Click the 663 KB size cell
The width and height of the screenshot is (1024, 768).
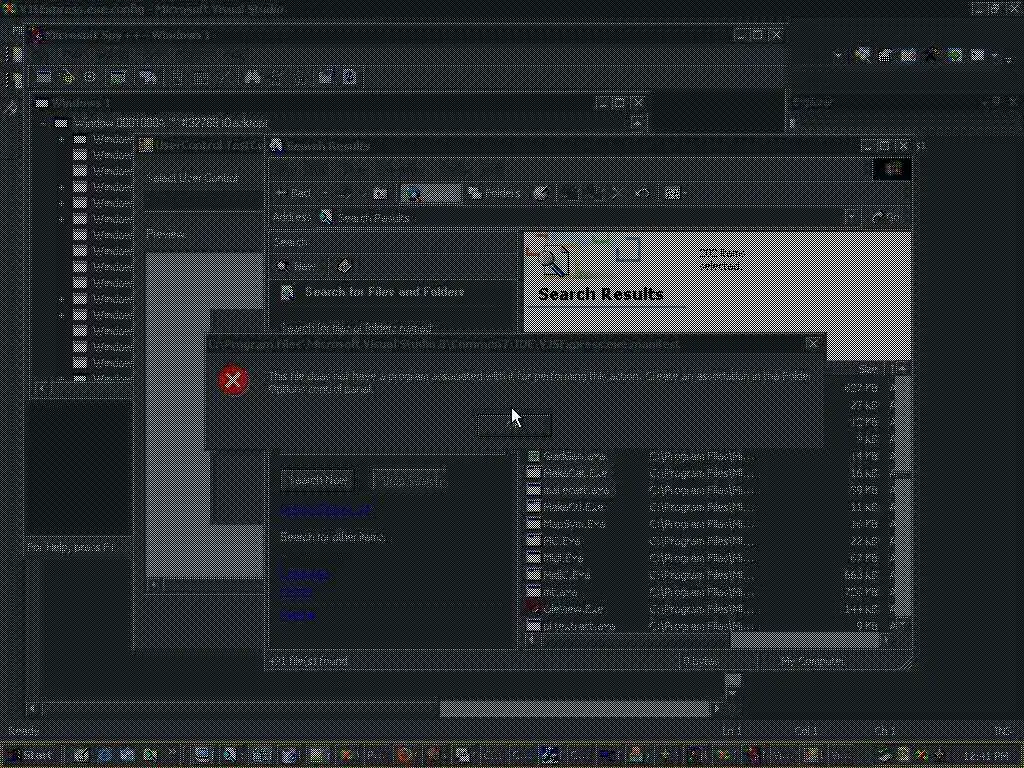862,575
